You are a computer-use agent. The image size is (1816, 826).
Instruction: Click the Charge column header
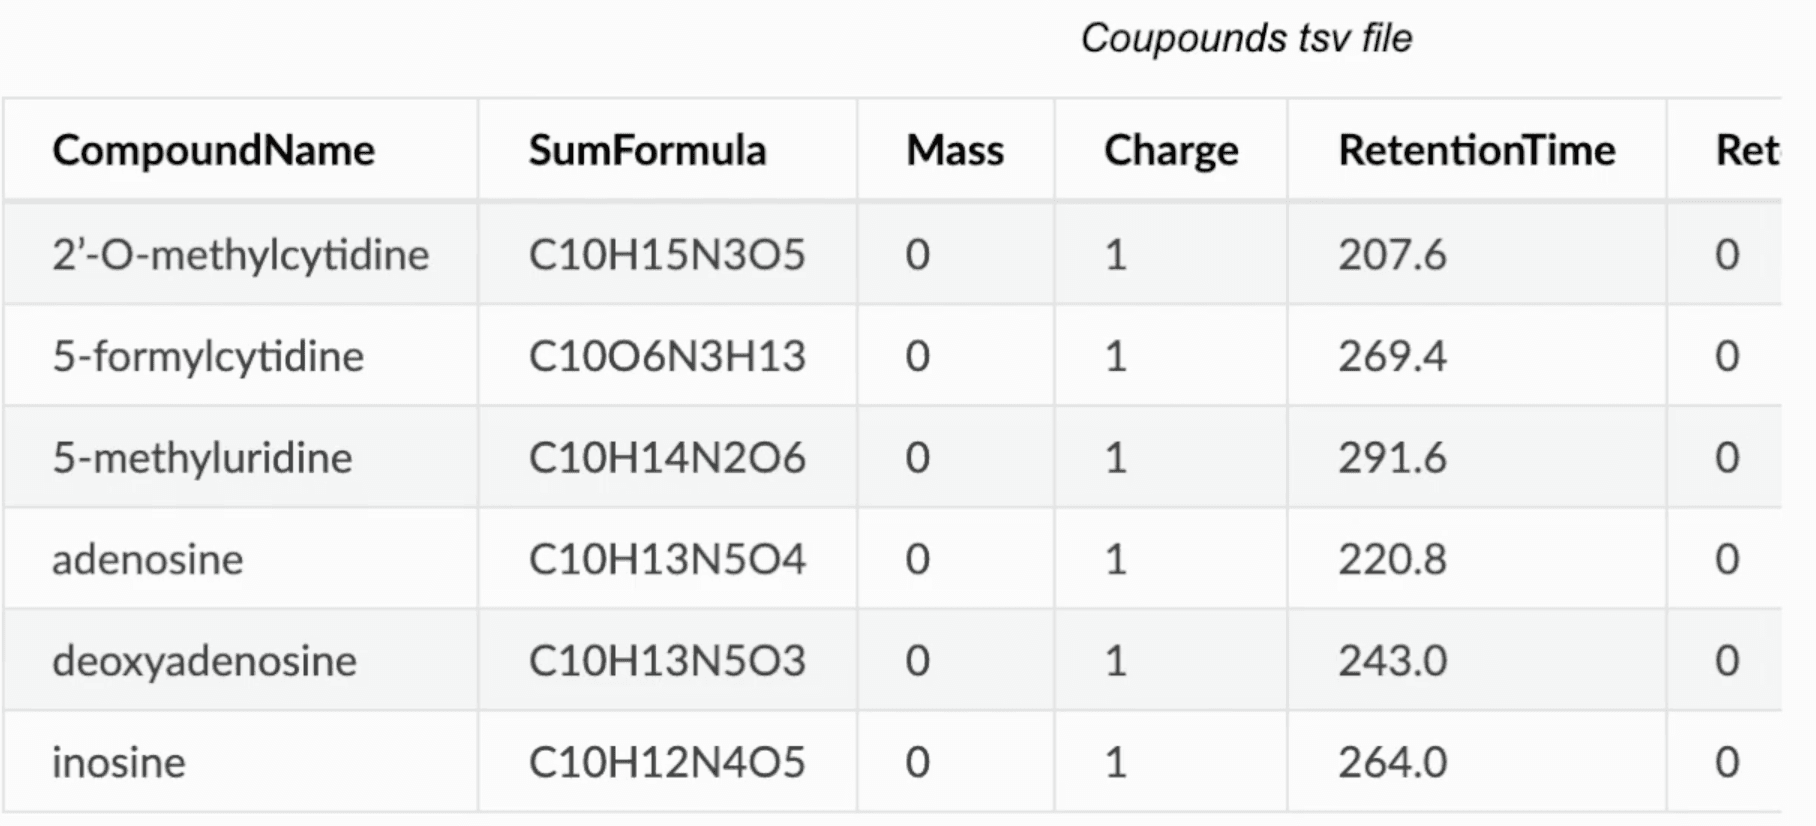coord(1171,151)
